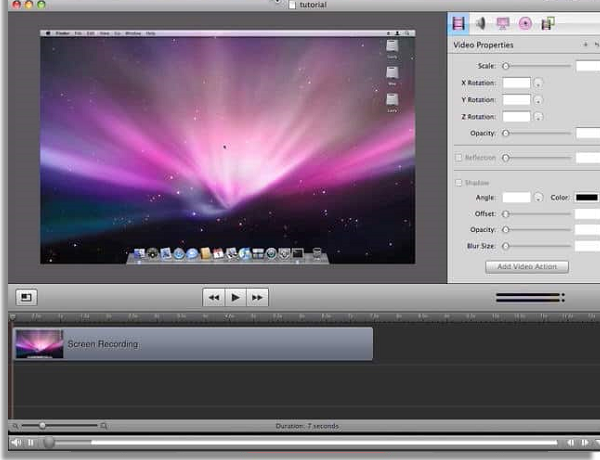Click the Y Rotation stepper dial

tap(538, 100)
